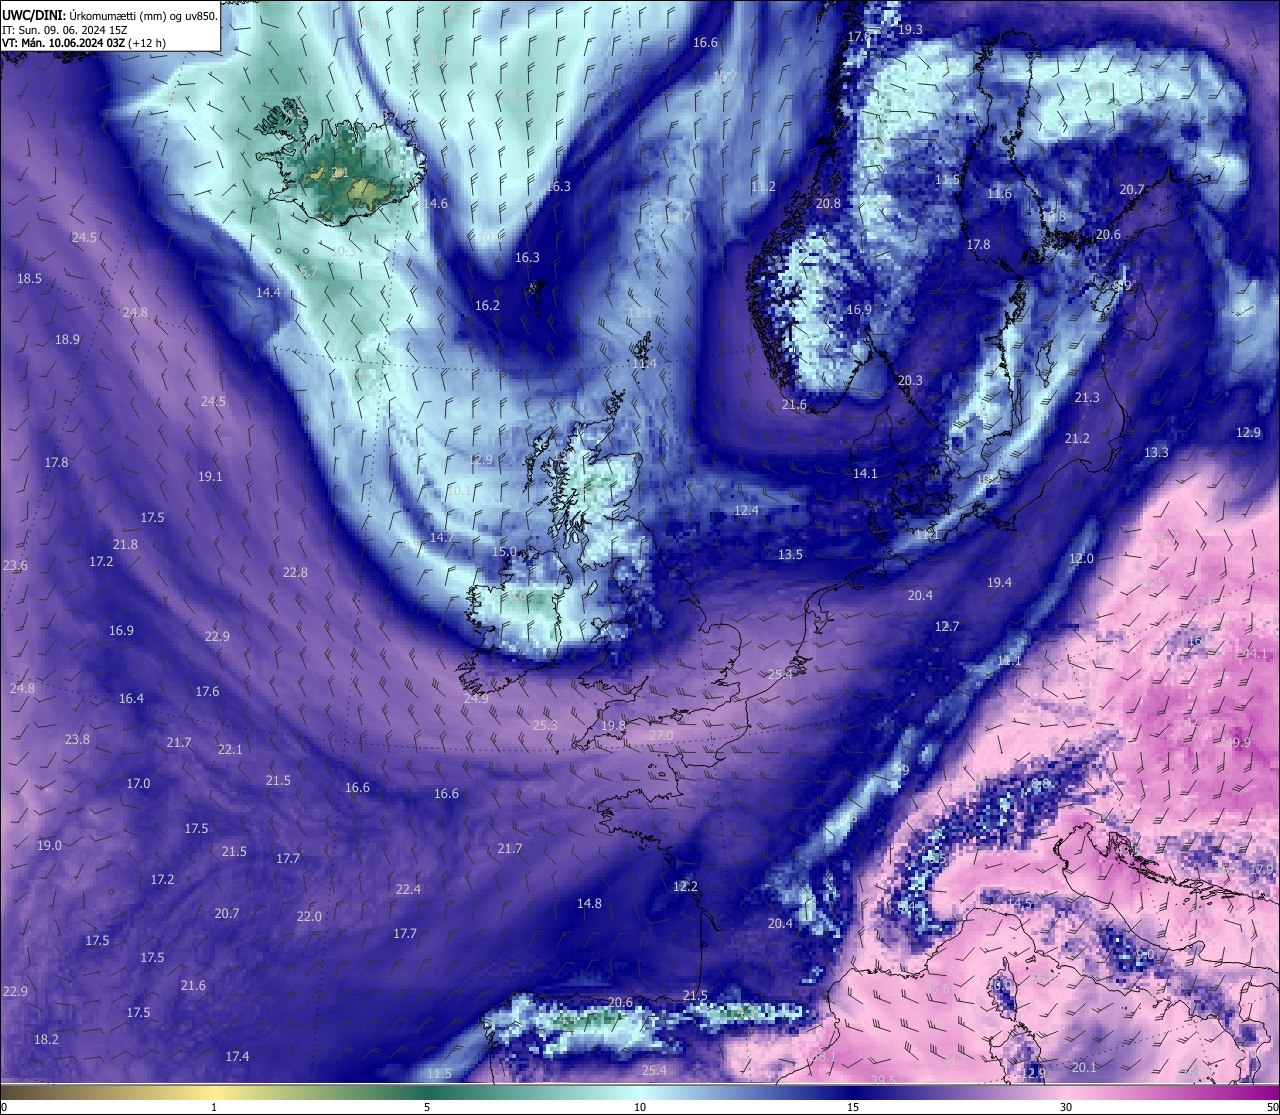Click the '22.0' value label
The width and height of the screenshot is (1280, 1115).
coord(309,916)
